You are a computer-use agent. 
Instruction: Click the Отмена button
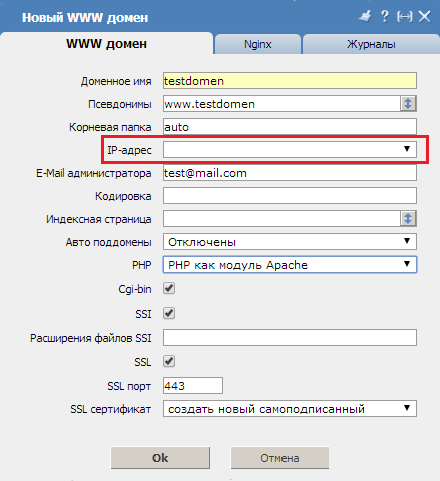(280, 458)
